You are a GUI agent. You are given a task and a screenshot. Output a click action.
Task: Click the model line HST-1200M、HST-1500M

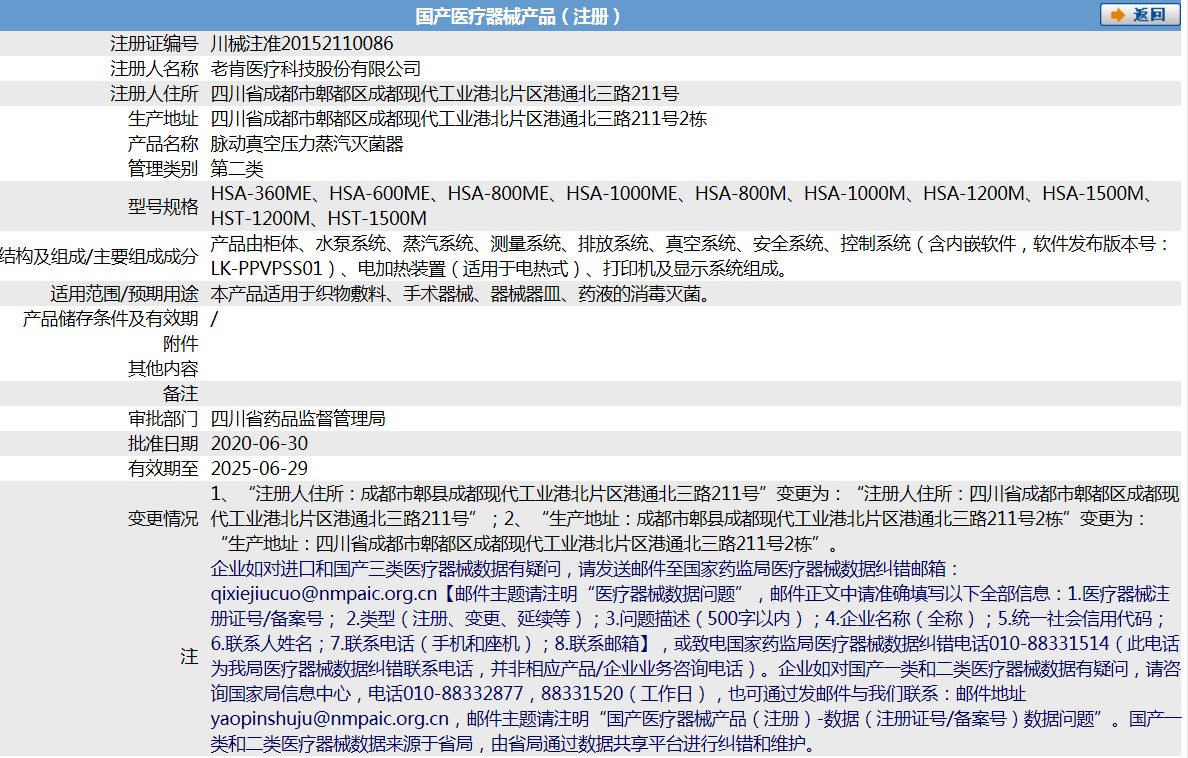pos(319,219)
